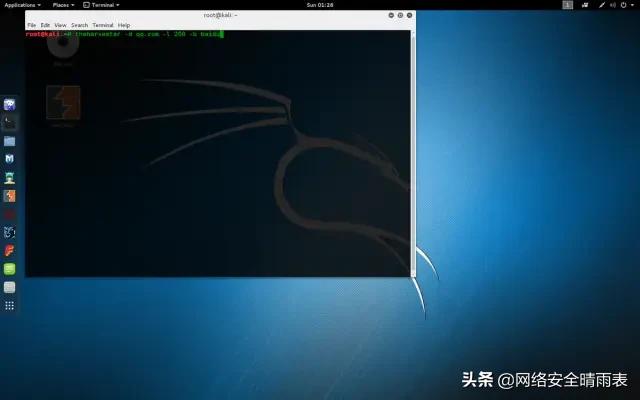Image resolution: width=640 pixels, height=400 pixels.
Task: Select the orange desktop icon below the disc
Action: (63, 103)
